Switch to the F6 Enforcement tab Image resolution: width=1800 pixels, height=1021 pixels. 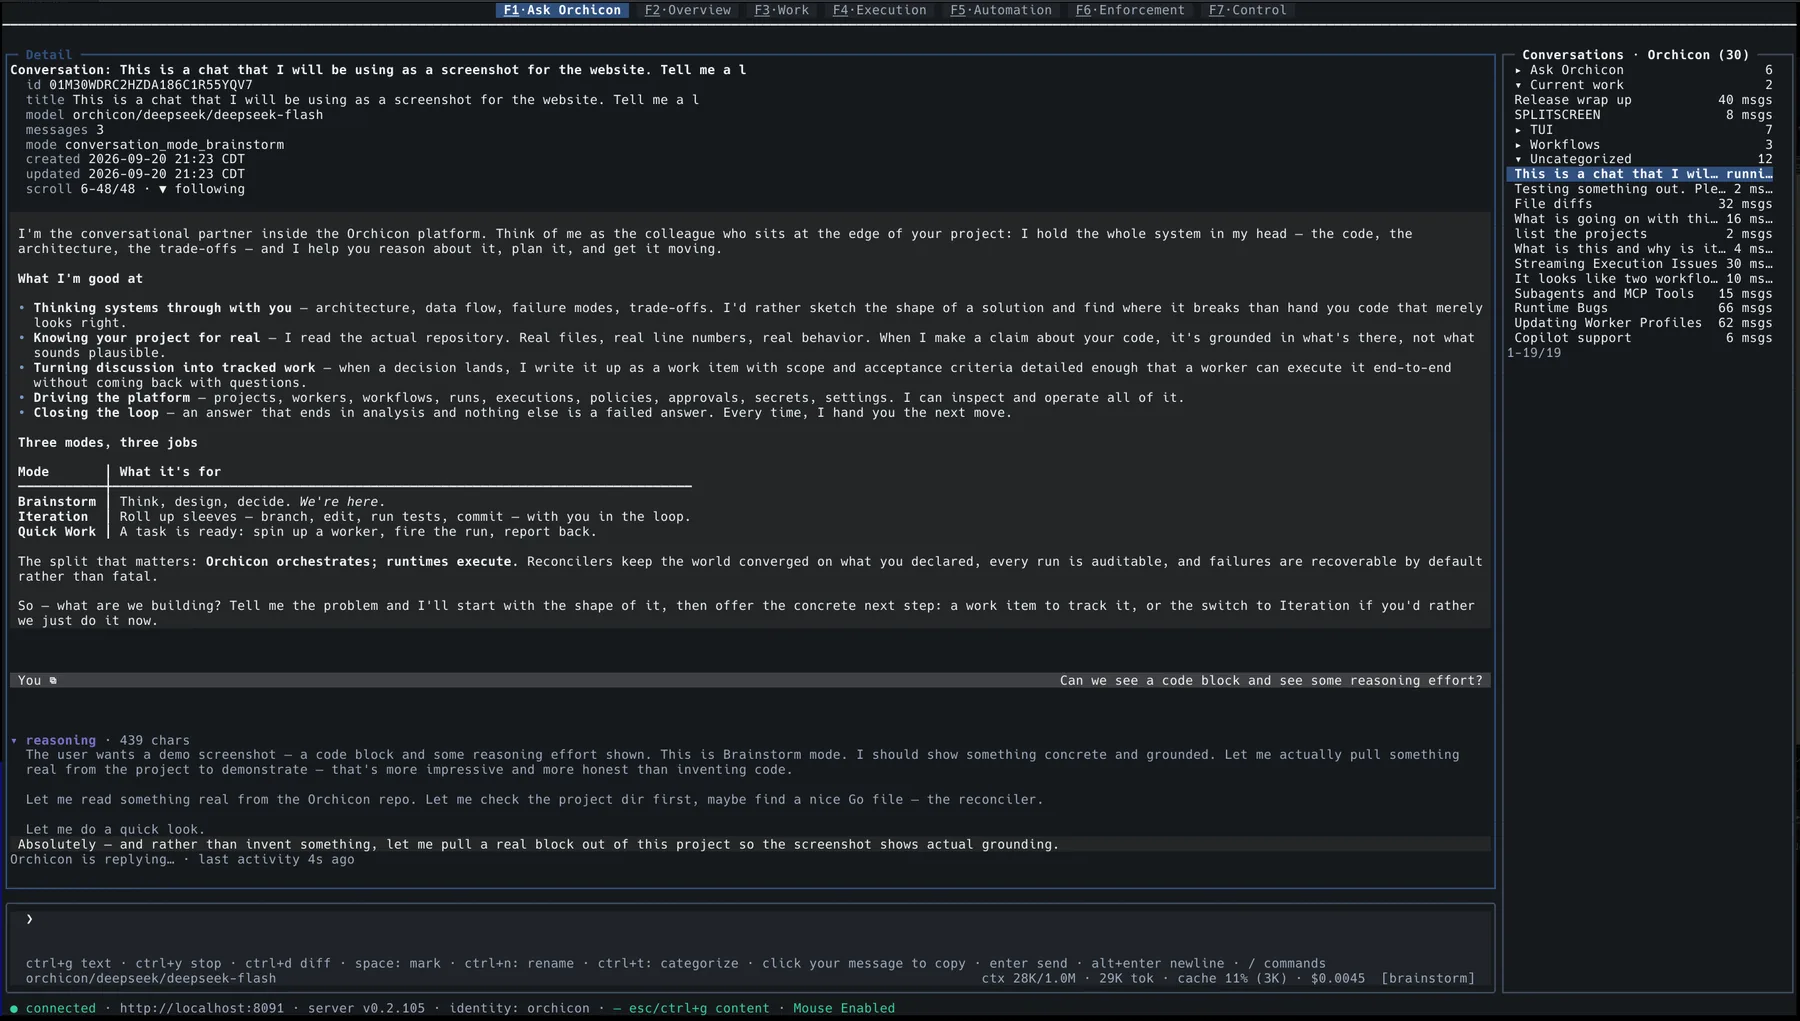(x=1130, y=10)
